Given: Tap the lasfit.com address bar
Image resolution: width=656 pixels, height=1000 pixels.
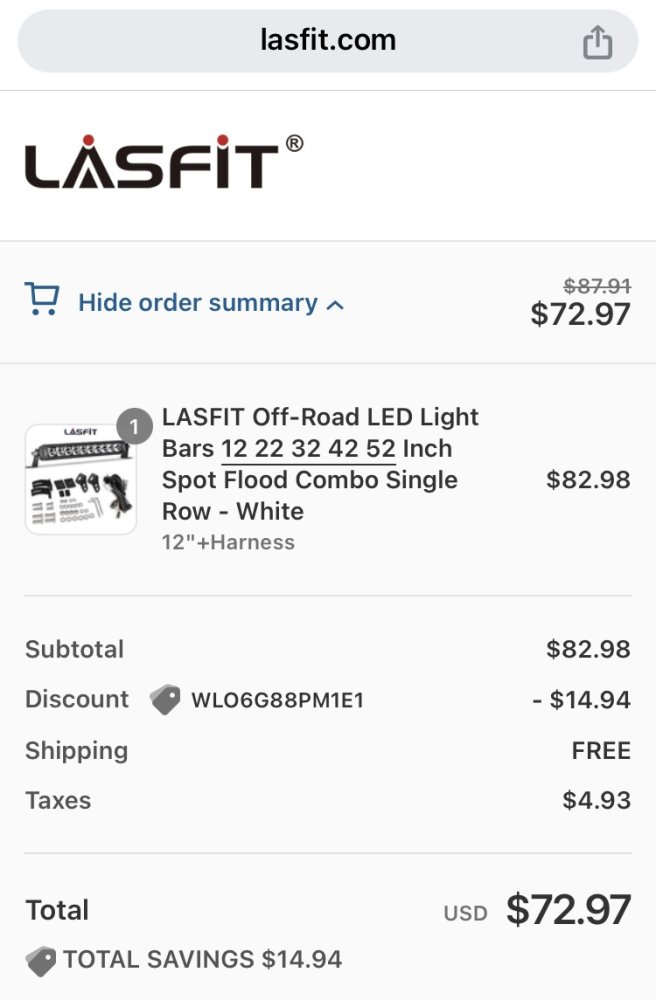Looking at the screenshot, I should [x=328, y=41].
